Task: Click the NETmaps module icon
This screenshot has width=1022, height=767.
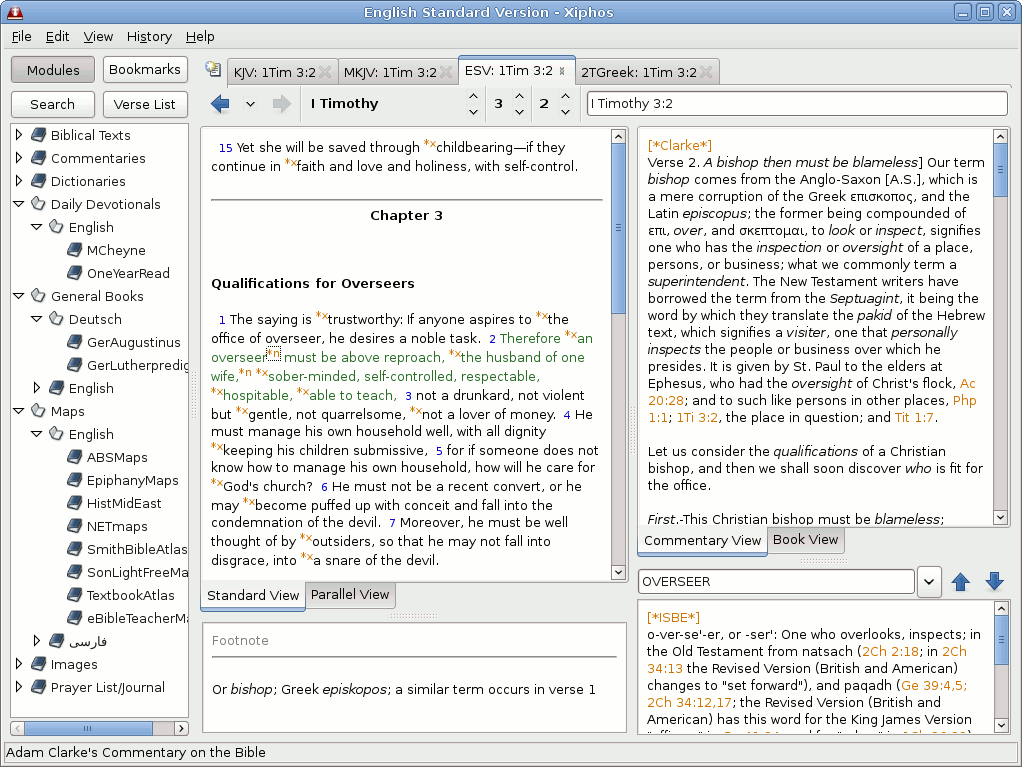Action: click(x=75, y=526)
